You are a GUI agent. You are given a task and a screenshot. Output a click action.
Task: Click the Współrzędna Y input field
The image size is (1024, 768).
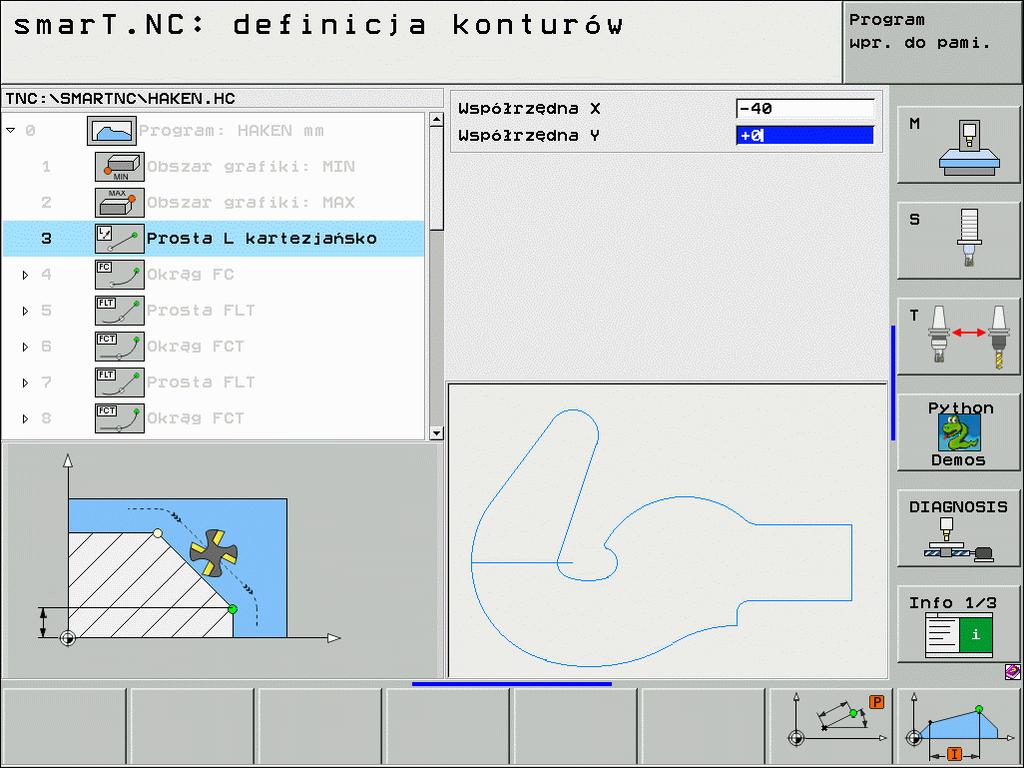(805, 136)
